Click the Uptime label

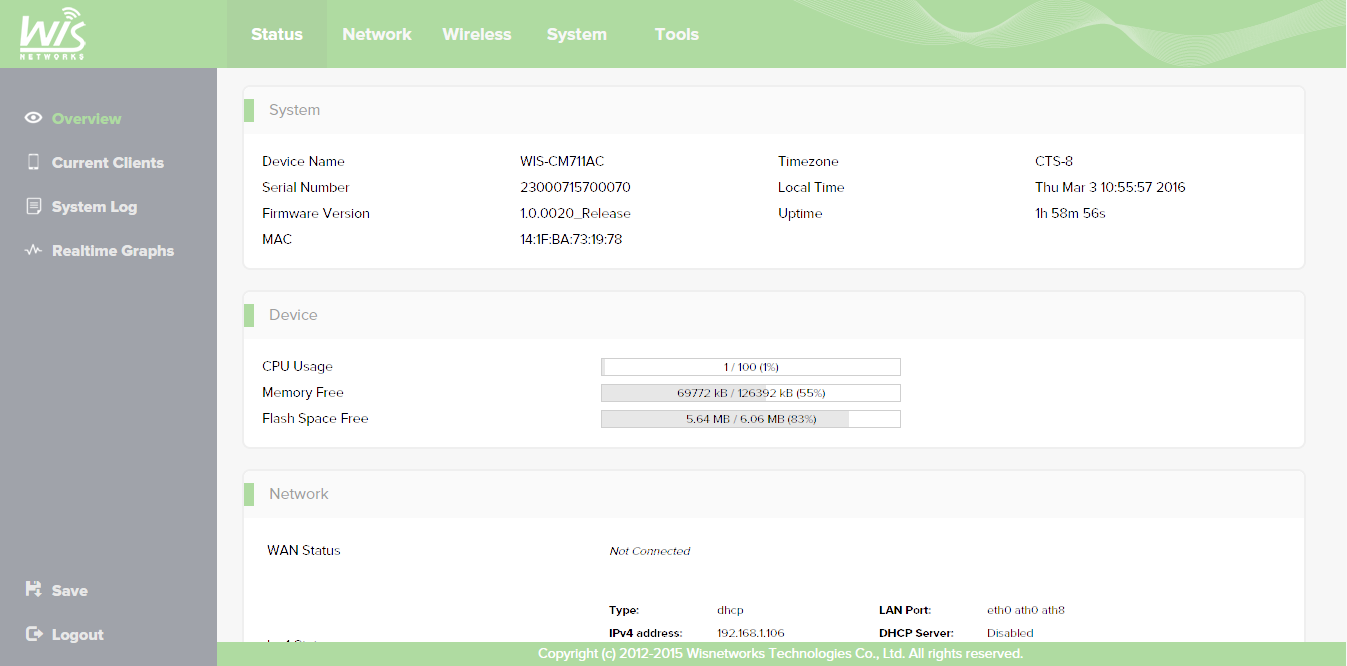pyautogui.click(x=800, y=213)
